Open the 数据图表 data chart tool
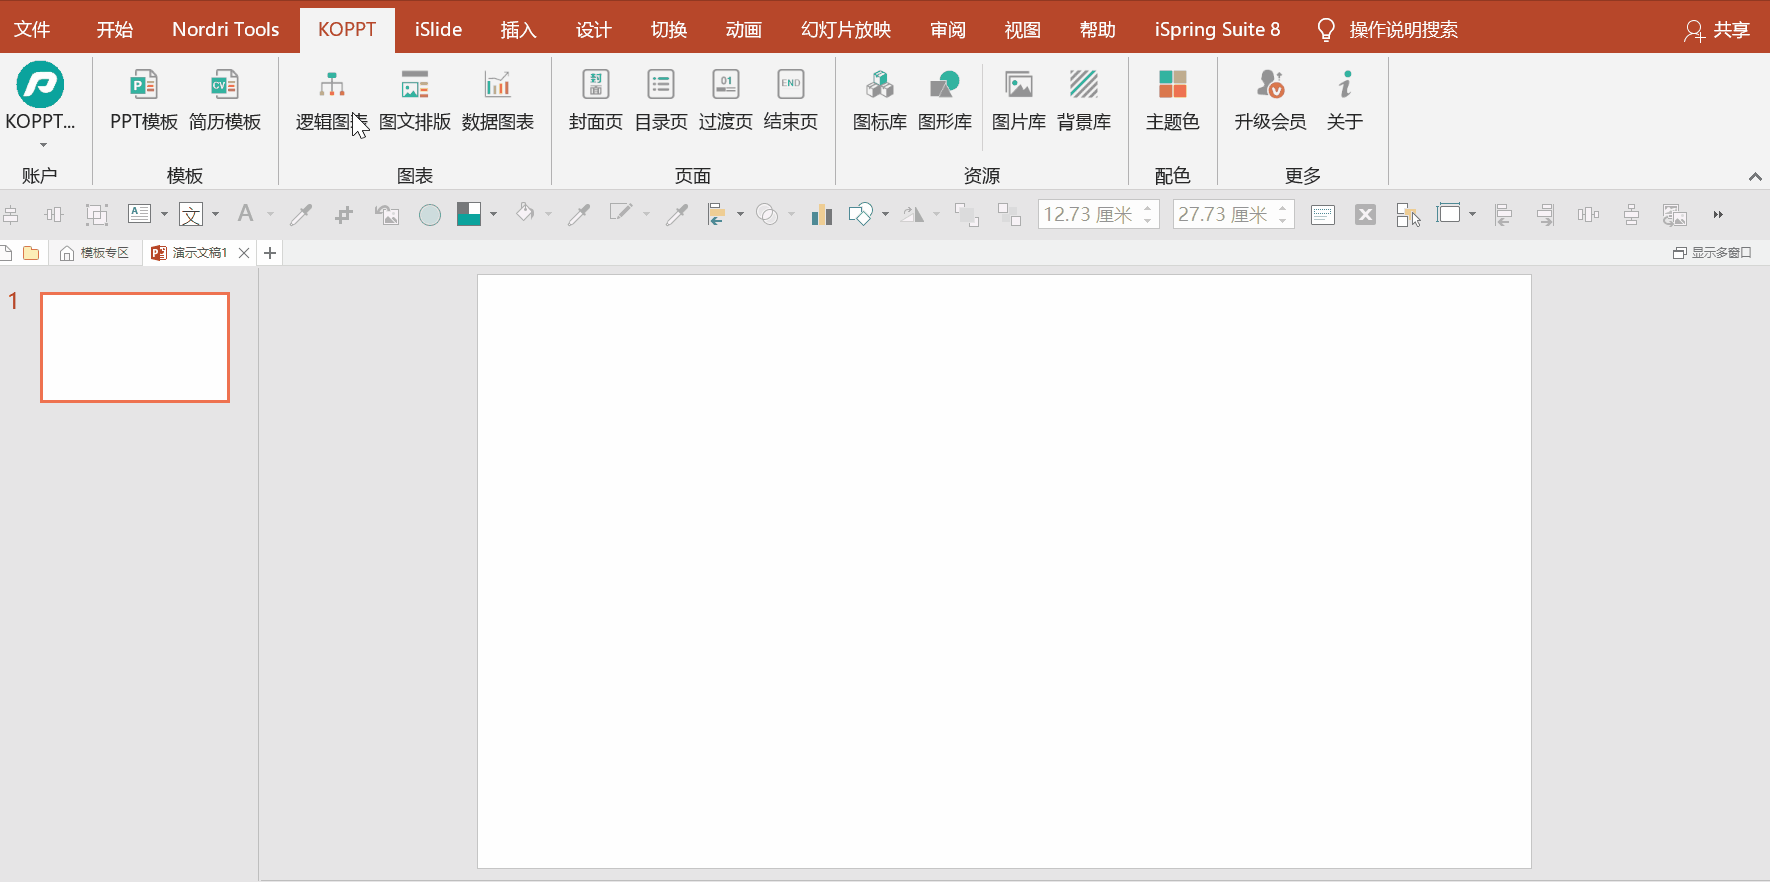Screen dimensions: 1770x882 click(x=497, y=100)
